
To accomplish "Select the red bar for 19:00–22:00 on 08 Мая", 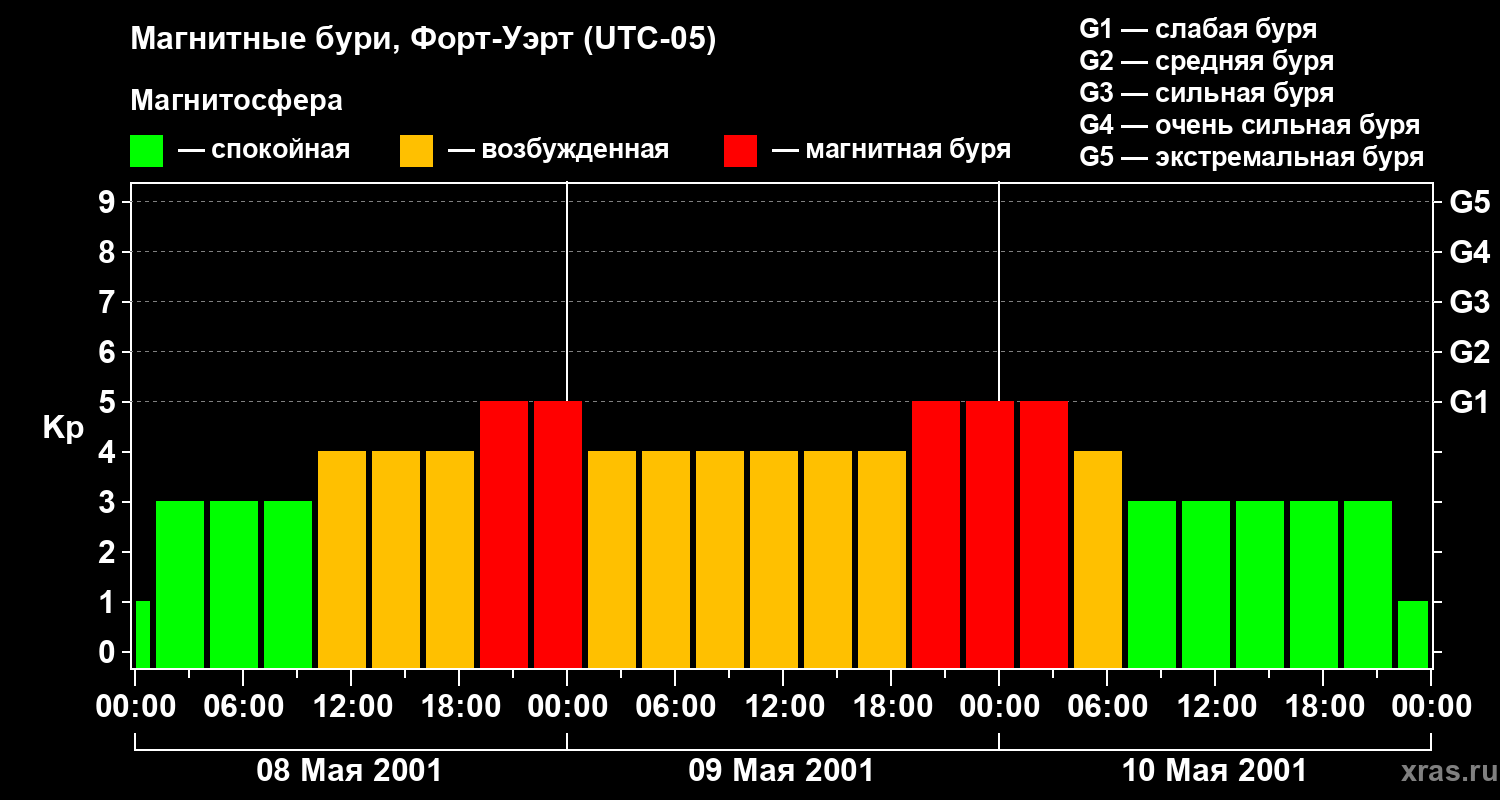I will coord(504,535).
